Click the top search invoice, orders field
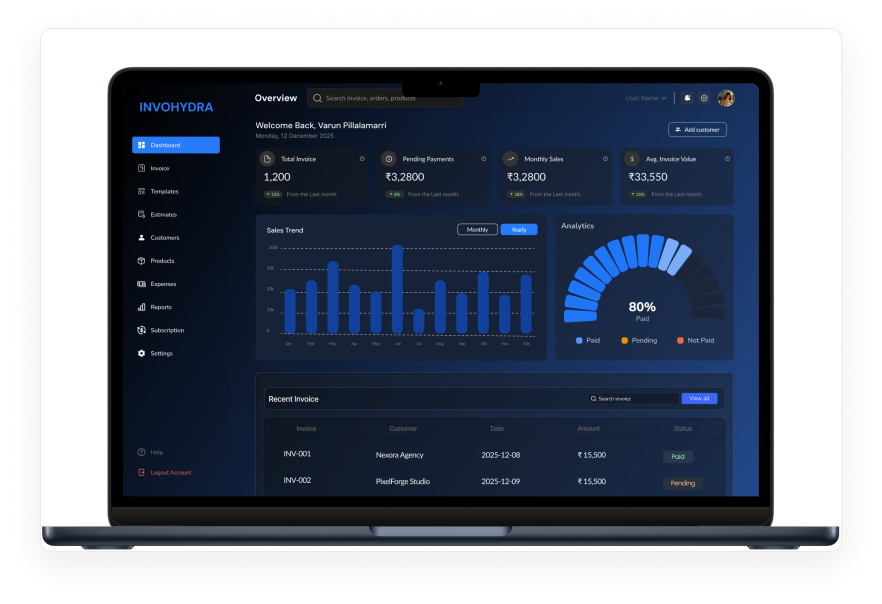 (x=385, y=98)
